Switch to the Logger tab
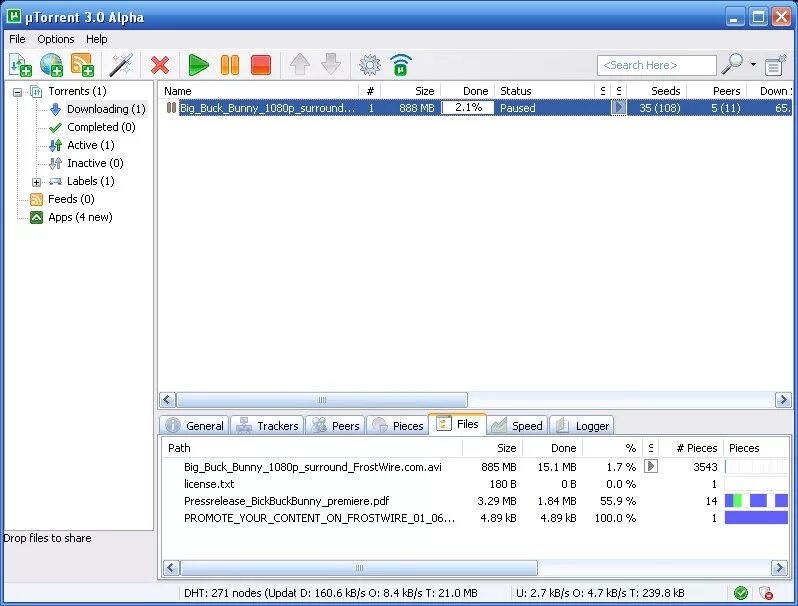The image size is (798, 606). 582,425
